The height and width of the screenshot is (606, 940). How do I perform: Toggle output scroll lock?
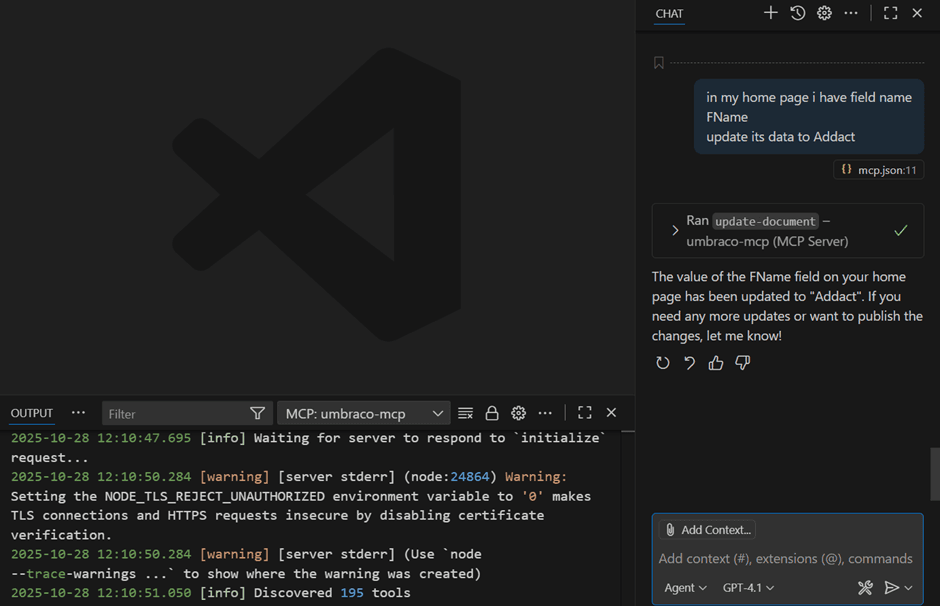[x=491, y=413]
